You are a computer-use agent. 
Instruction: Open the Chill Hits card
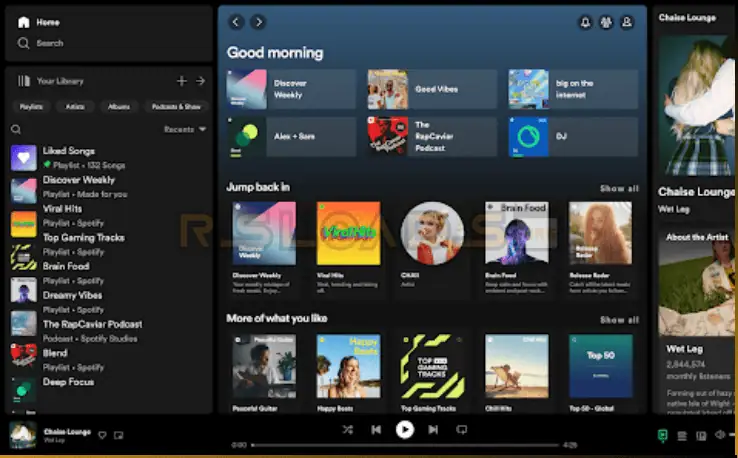pos(517,373)
